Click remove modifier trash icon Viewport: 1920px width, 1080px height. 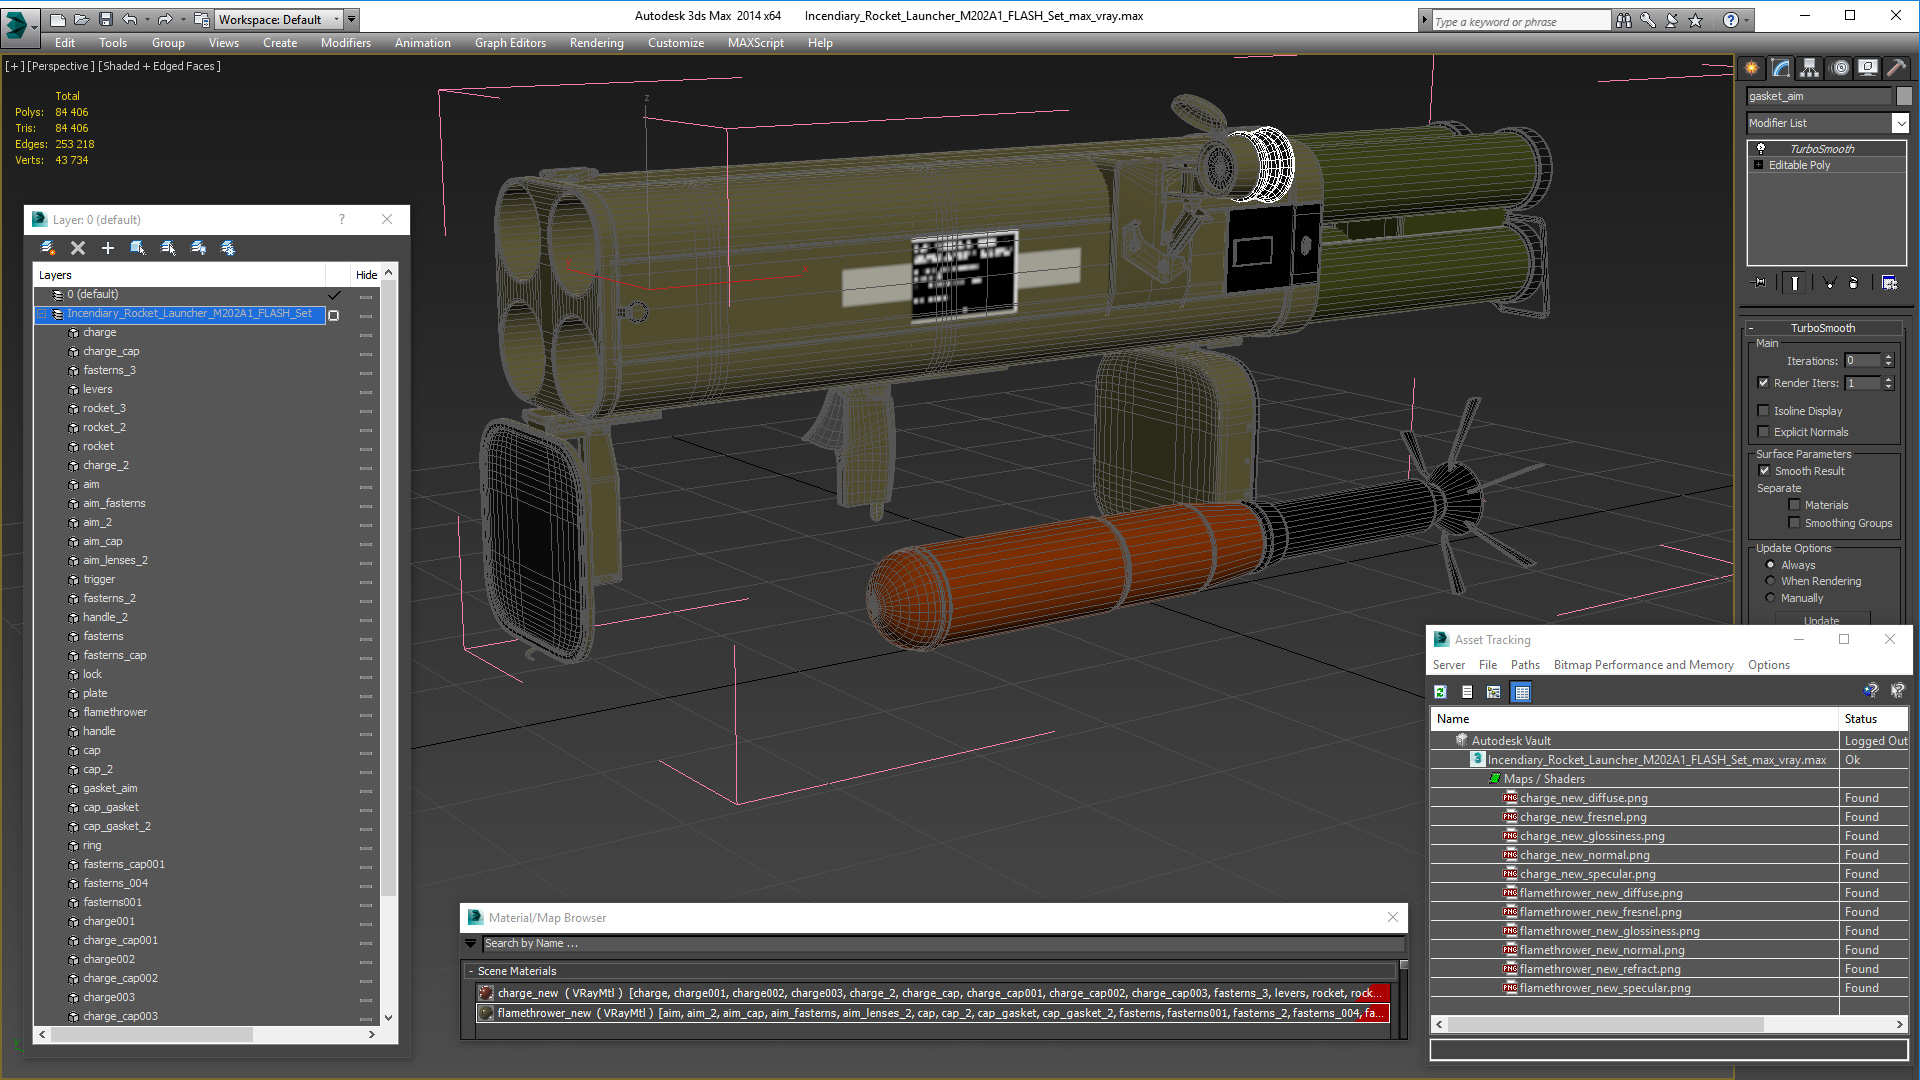[1853, 283]
